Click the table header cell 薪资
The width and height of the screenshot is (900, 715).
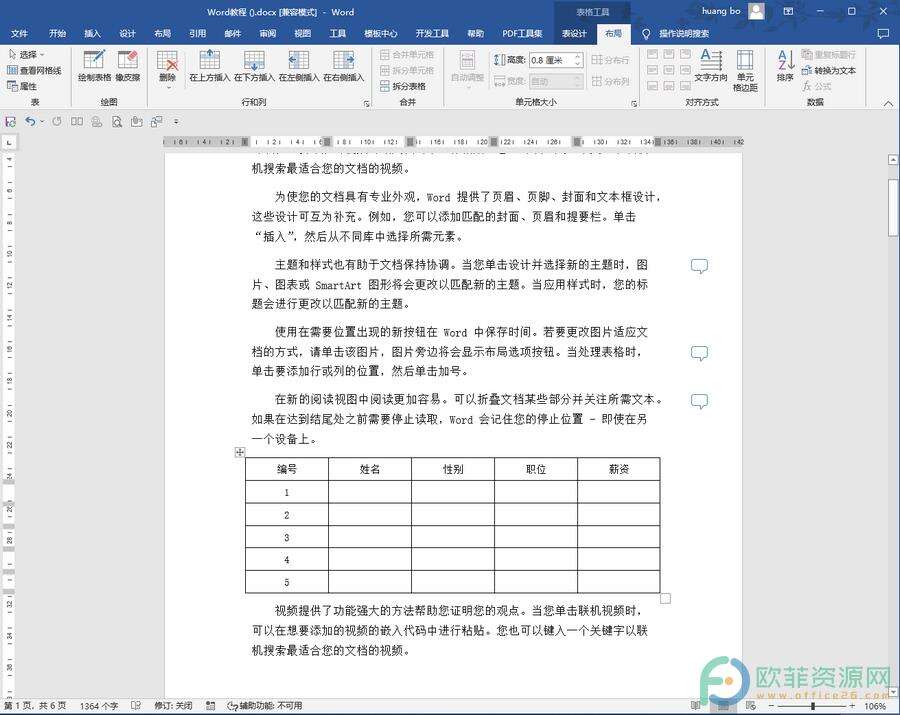click(x=619, y=469)
